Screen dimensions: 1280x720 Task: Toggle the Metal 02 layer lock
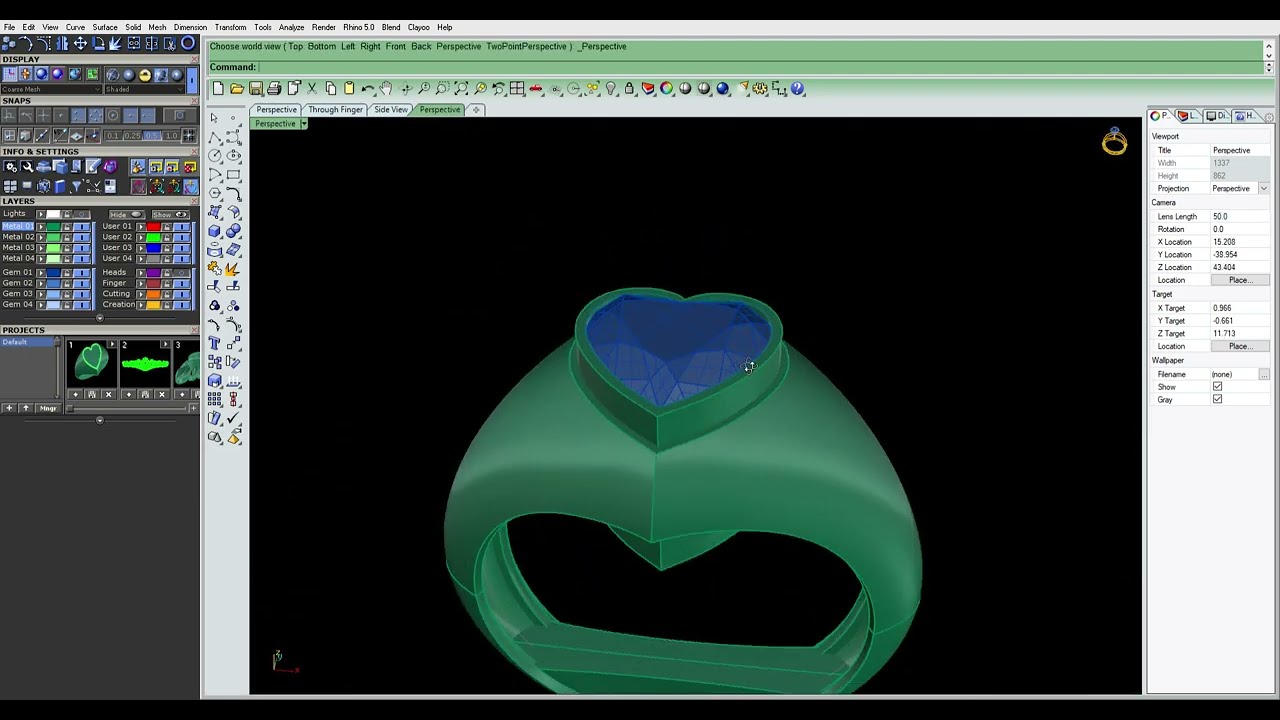(66, 237)
